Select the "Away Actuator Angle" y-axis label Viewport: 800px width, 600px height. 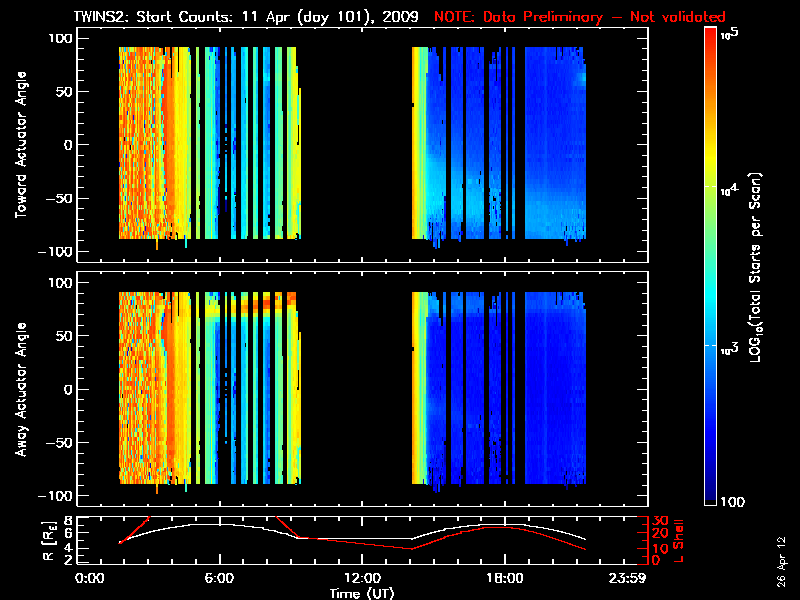point(20,390)
